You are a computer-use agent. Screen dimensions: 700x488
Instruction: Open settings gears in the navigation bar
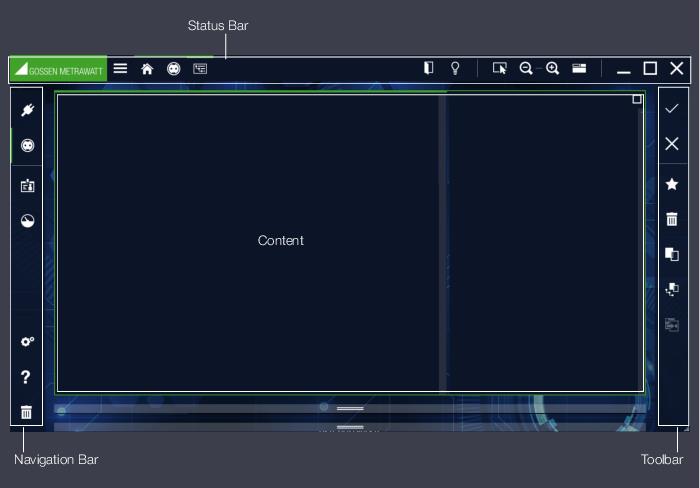27,342
